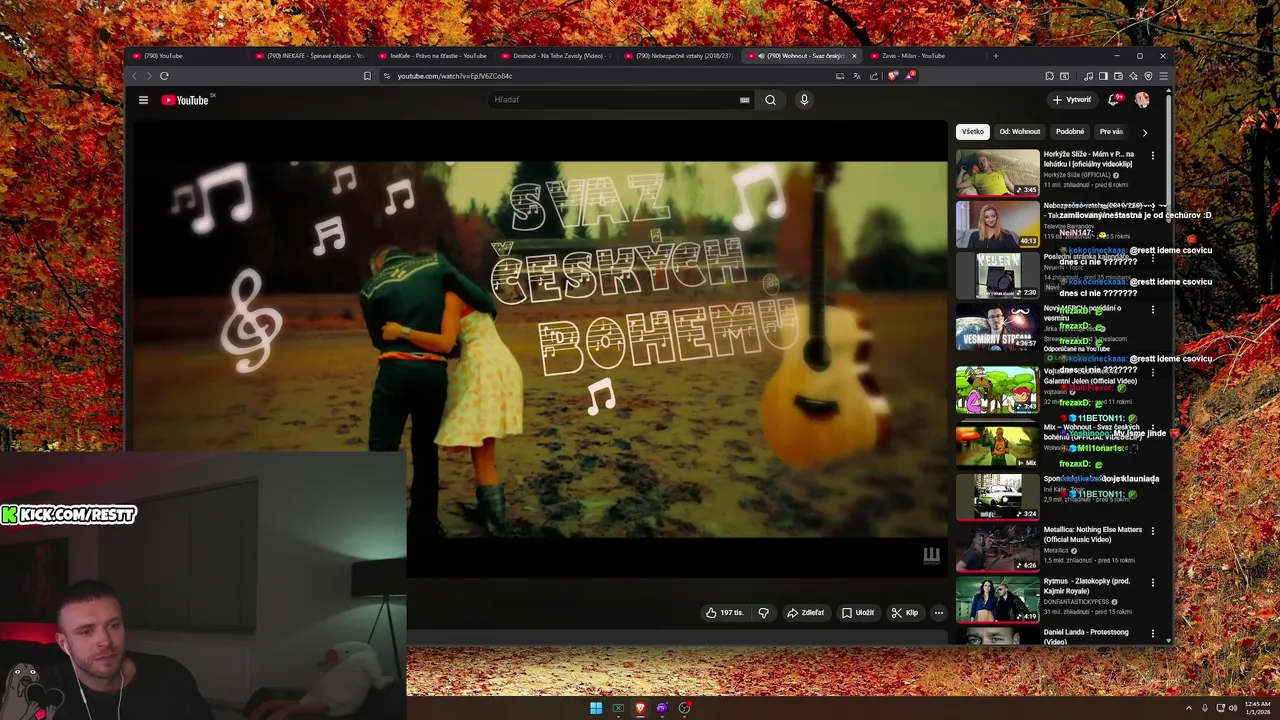
Task: Like the video with 197 tis. thumbs-up
Action: (x=724, y=613)
